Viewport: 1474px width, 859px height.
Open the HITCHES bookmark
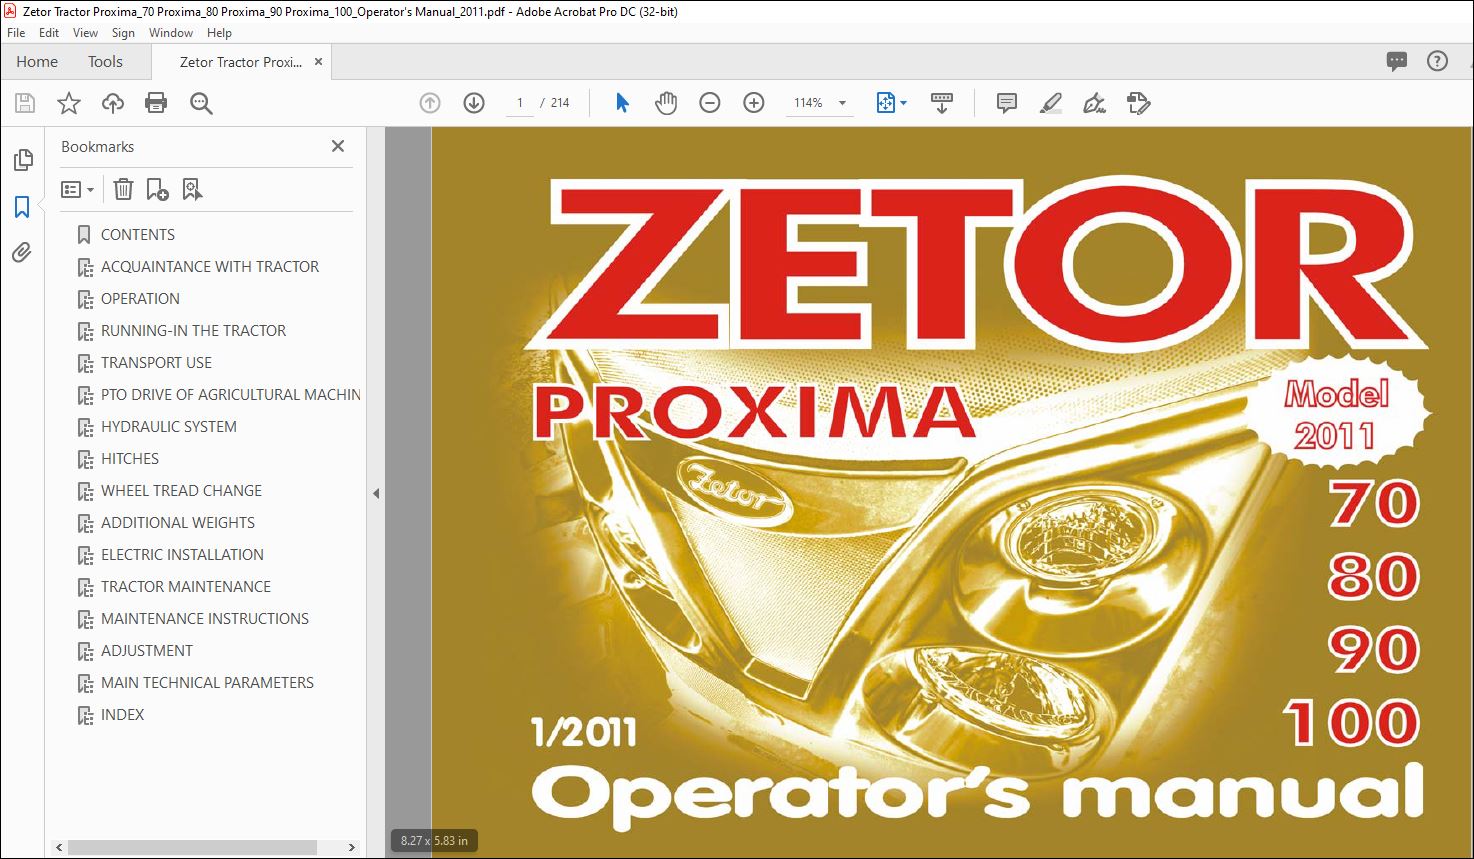[x=130, y=458]
